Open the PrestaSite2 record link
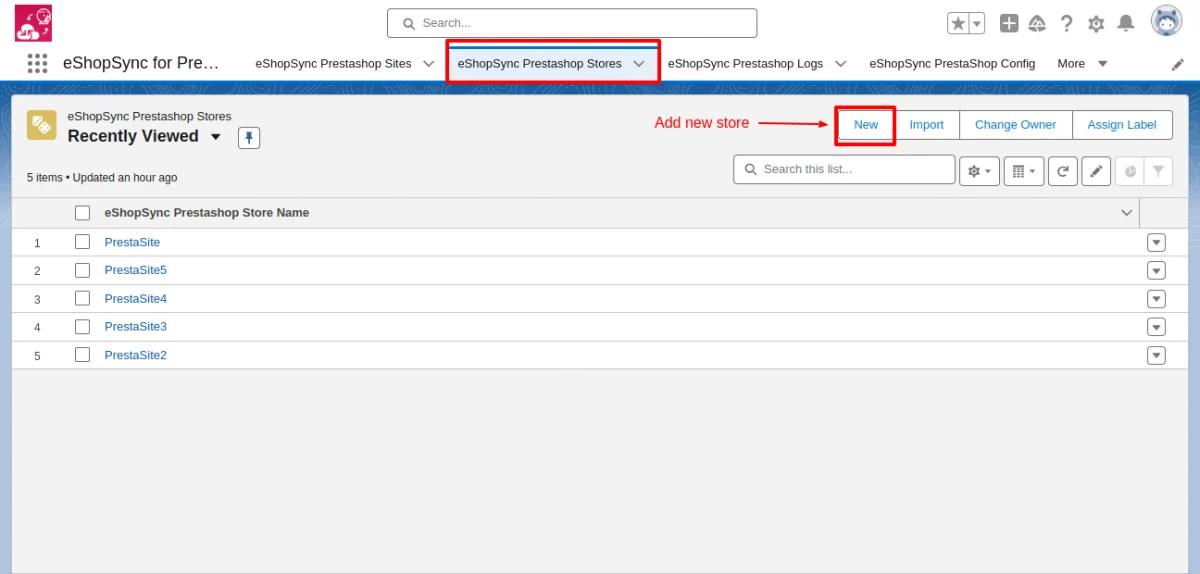This screenshot has height=574, width=1200. [x=136, y=355]
